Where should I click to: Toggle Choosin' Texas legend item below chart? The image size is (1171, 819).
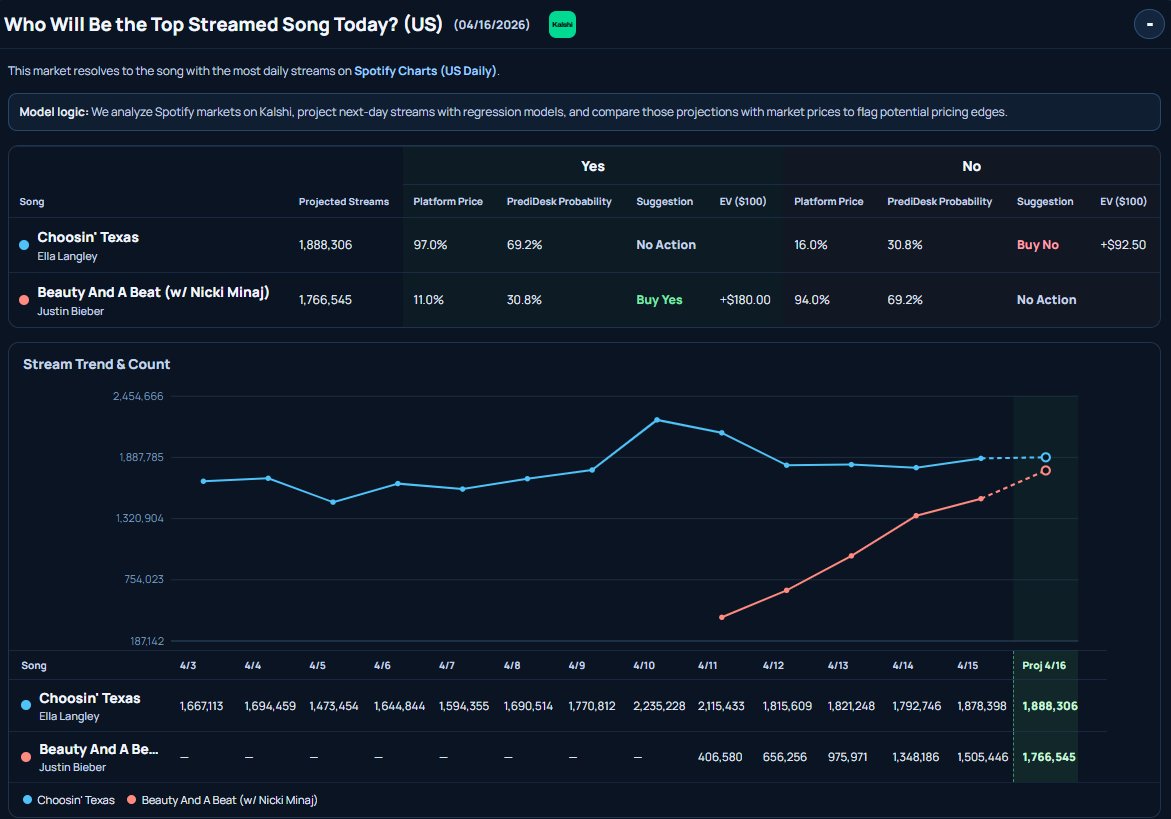coord(69,800)
